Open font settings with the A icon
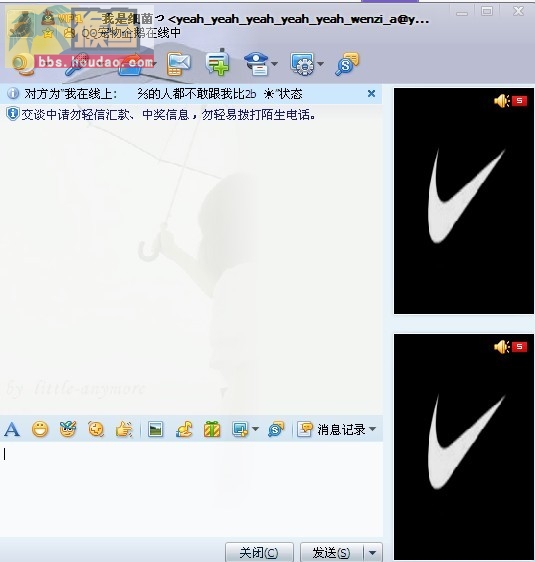535x562 pixels. point(12,429)
